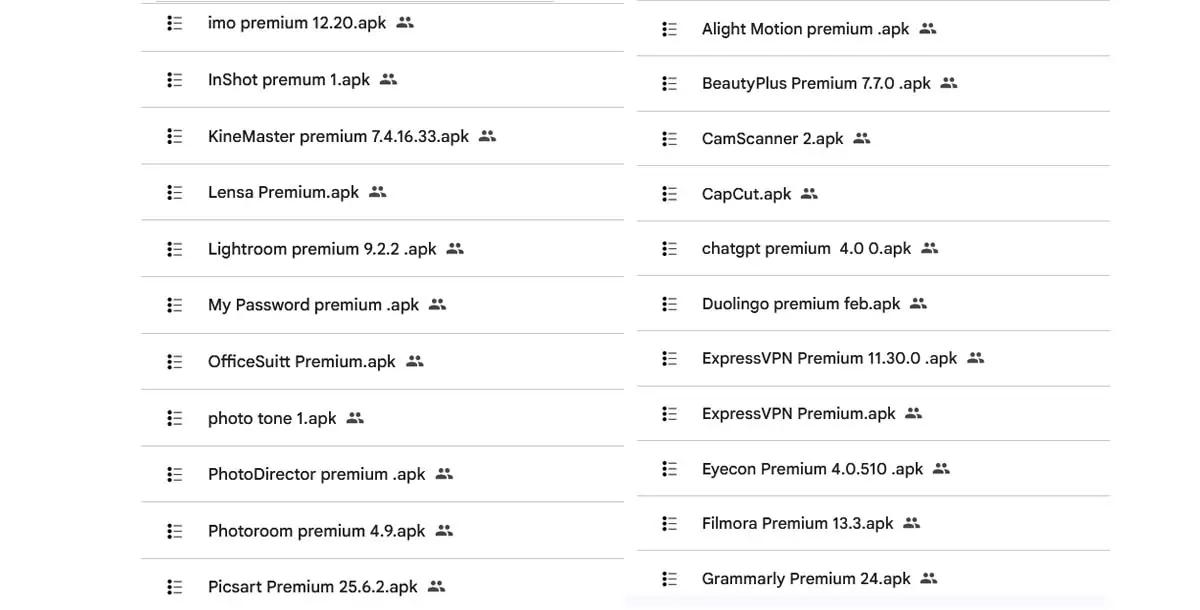Select OfficeSuitt Premium.apk file name
The width and height of the screenshot is (1200, 610).
(301, 362)
